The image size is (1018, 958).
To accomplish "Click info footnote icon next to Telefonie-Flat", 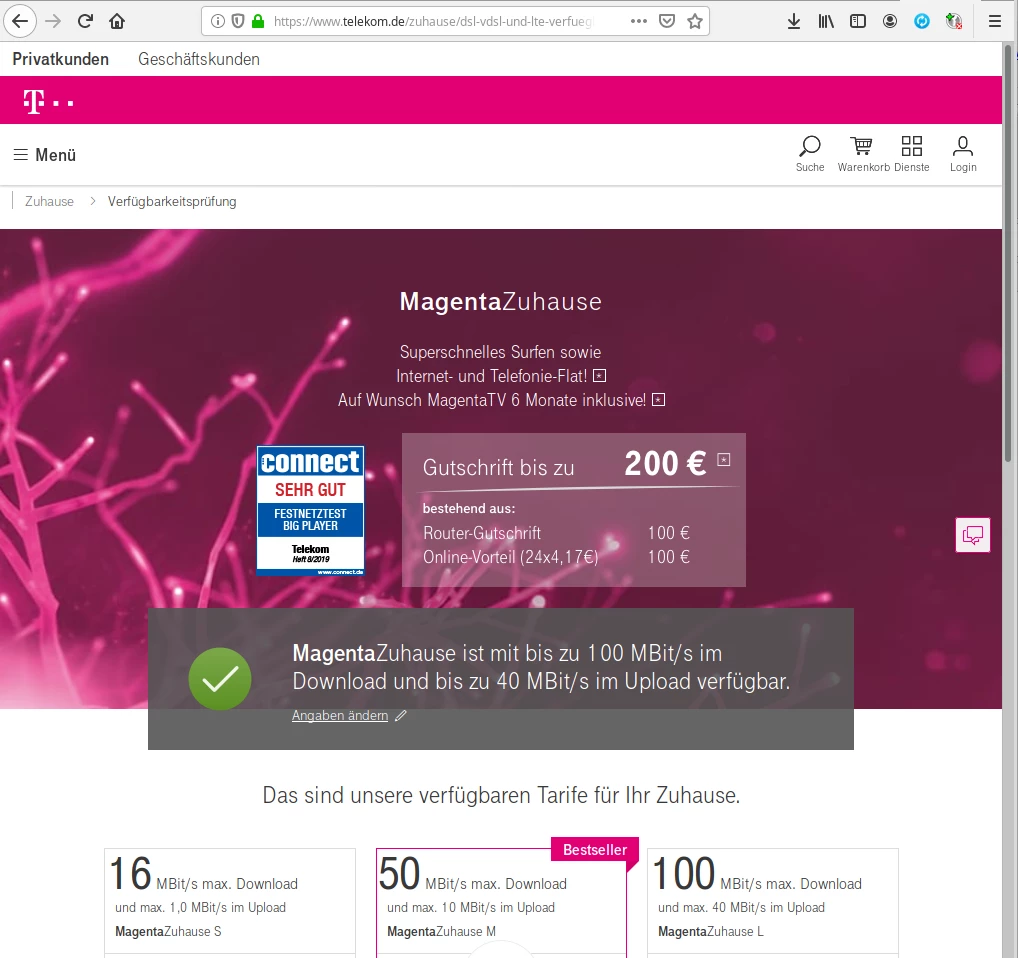I will 600,376.
